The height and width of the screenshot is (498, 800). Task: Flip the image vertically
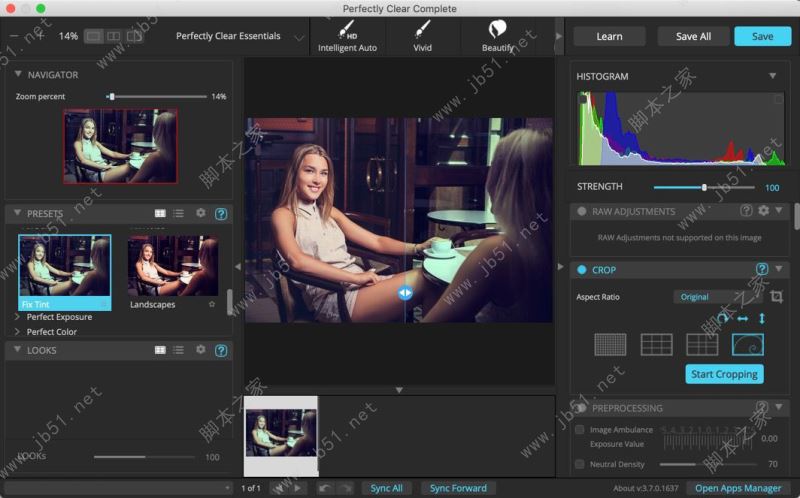click(x=762, y=318)
